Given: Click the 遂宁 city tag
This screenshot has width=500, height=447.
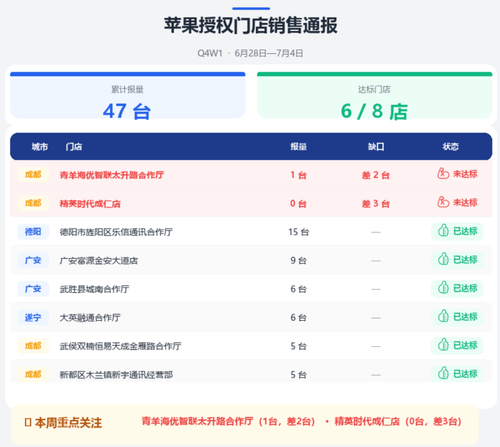Looking at the screenshot, I should [33, 317].
